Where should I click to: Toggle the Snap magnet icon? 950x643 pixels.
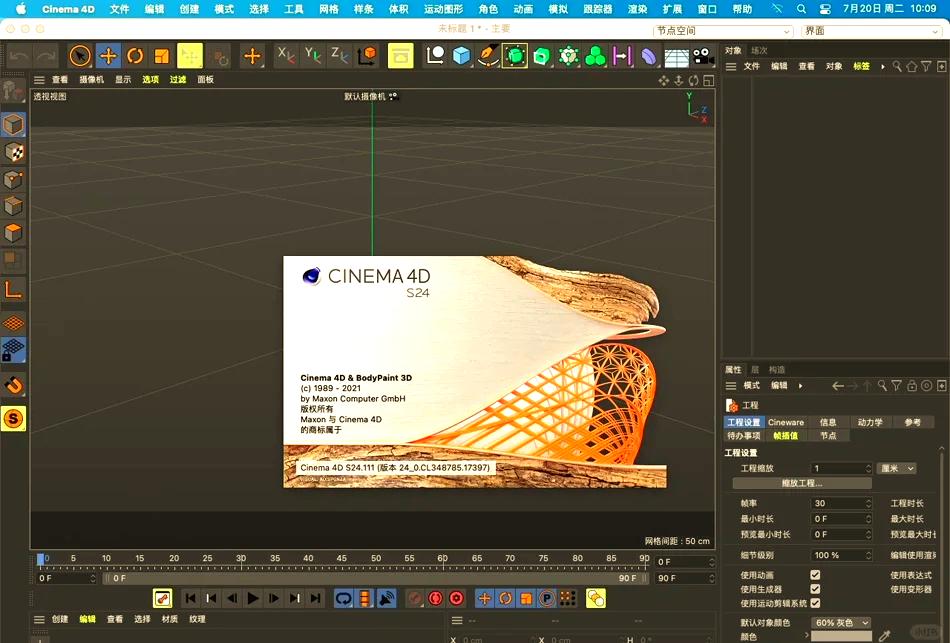coord(13,385)
